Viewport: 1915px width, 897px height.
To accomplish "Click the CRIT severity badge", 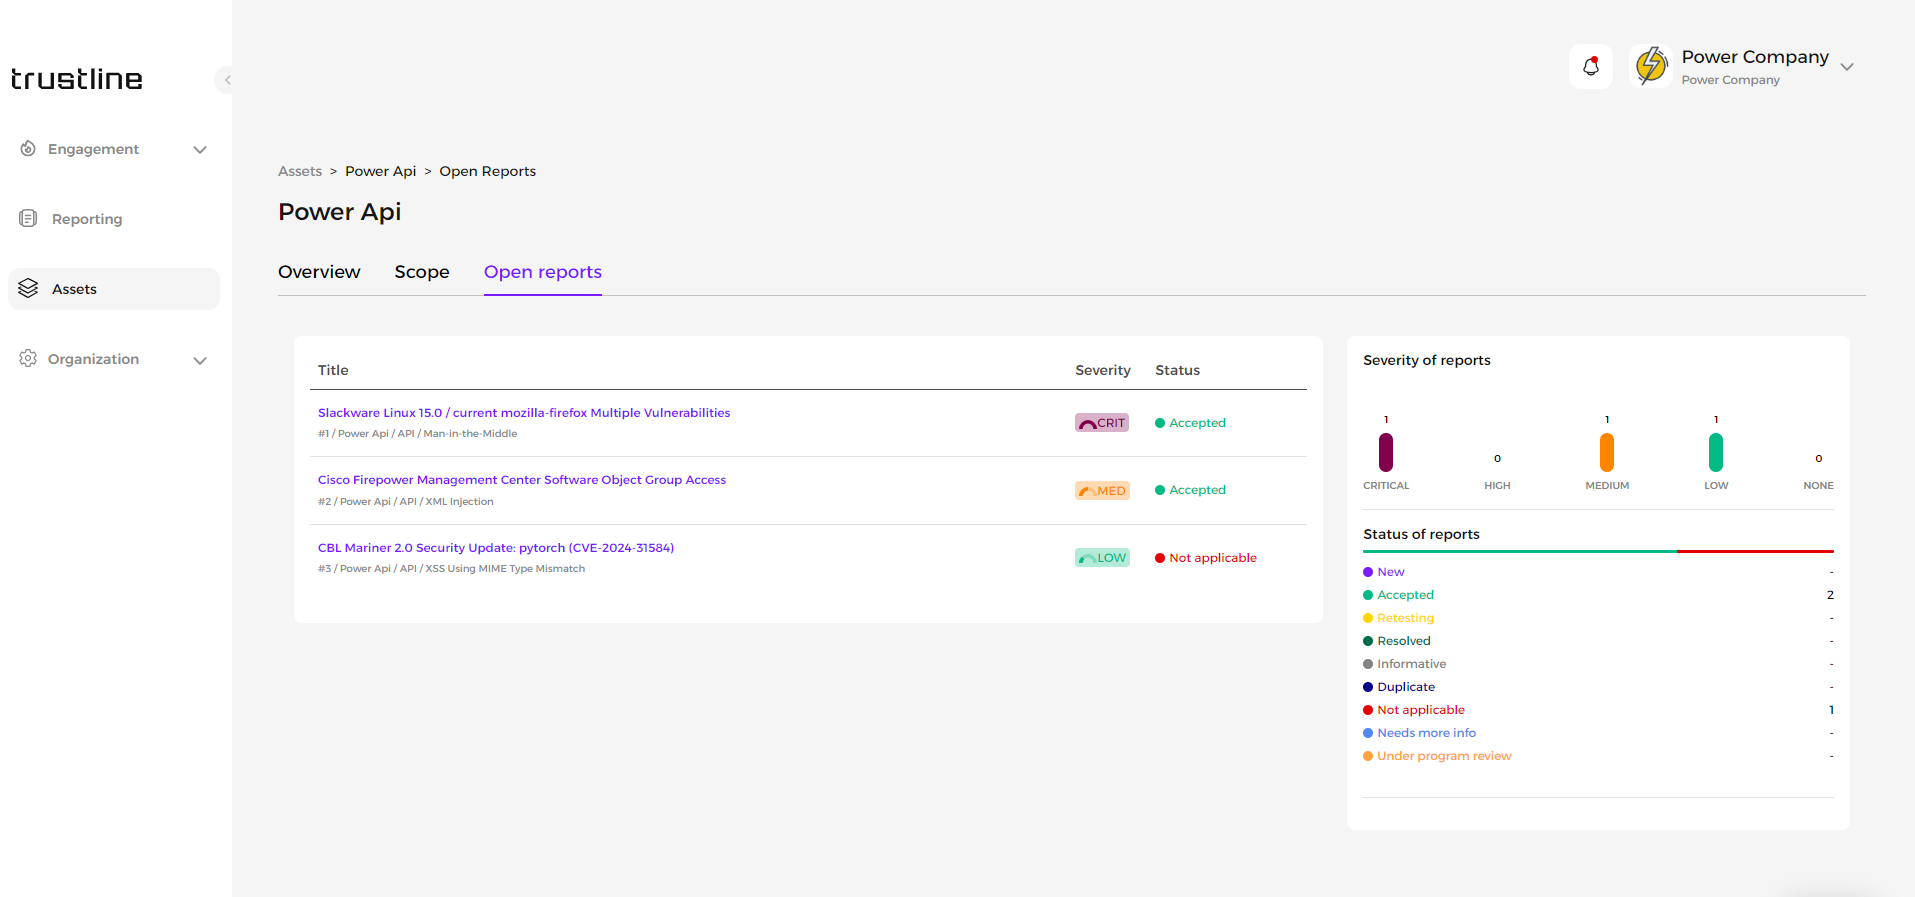I will point(1101,423).
